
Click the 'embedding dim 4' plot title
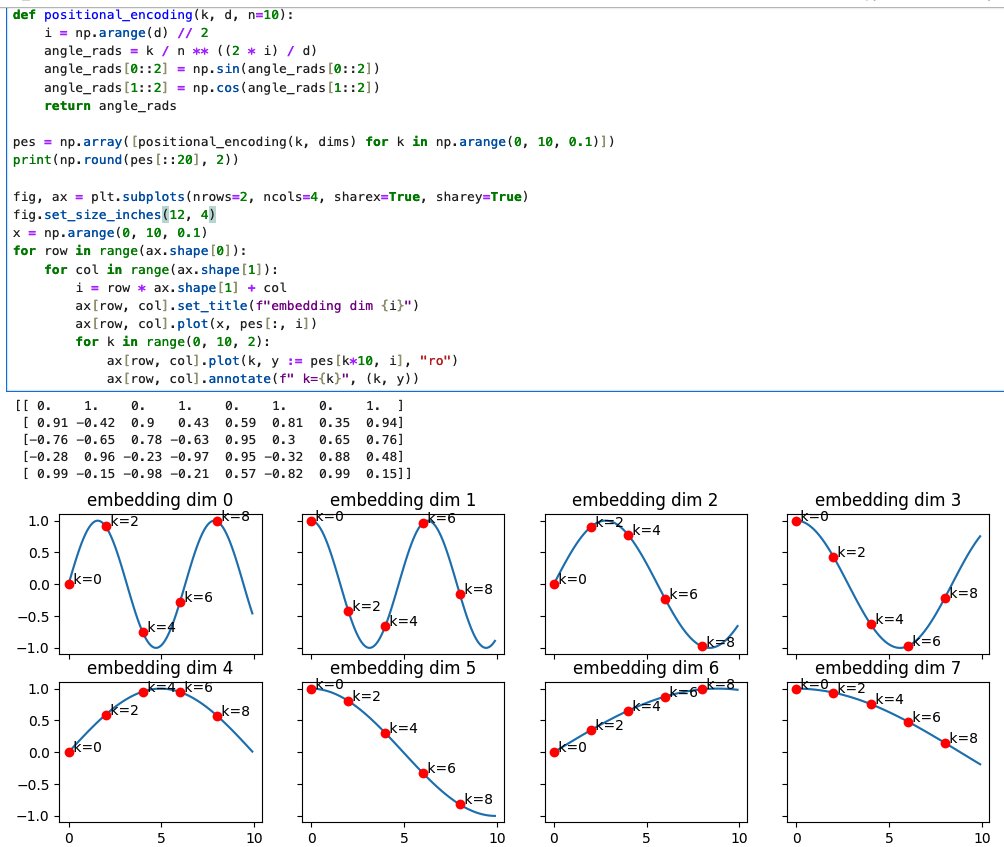[x=160, y=668]
